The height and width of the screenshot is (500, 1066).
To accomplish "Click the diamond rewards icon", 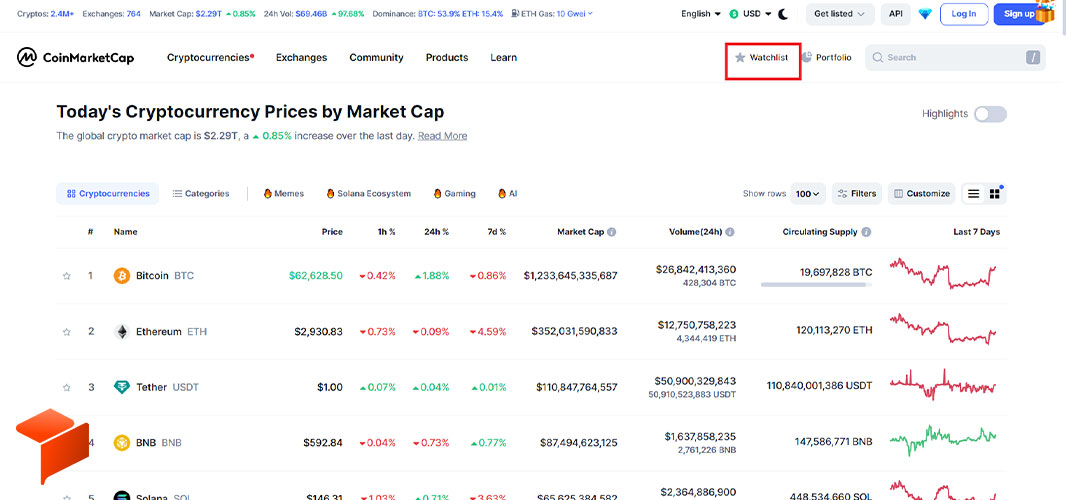I will pos(925,14).
